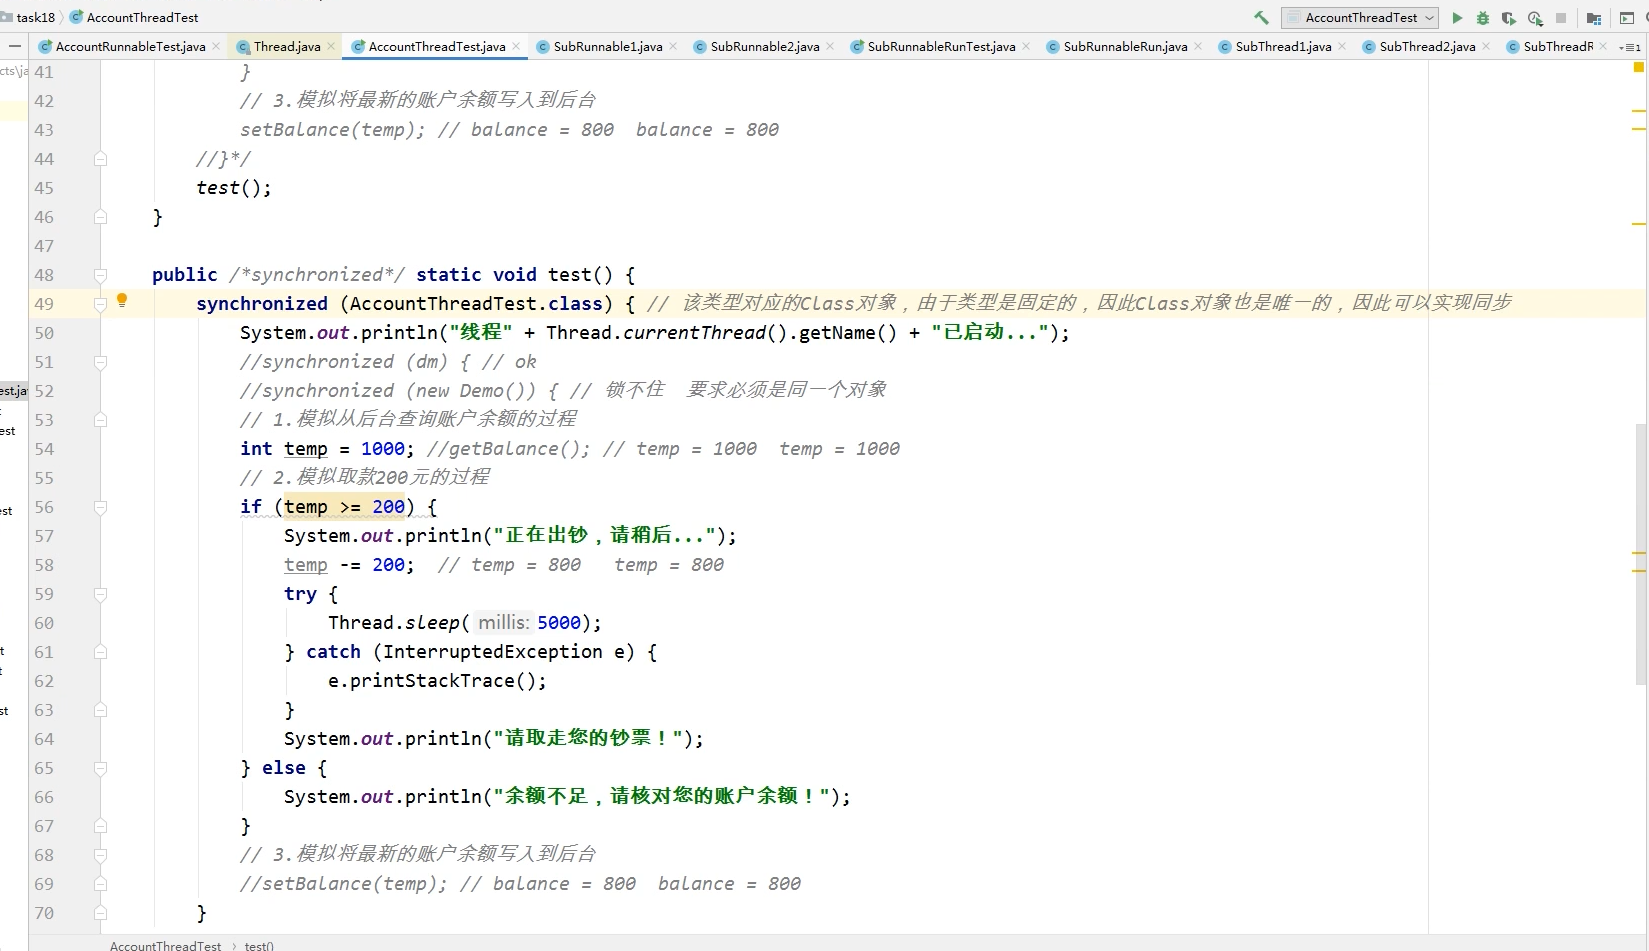
Task: Click the inspection status indicator square
Action: (1638, 68)
